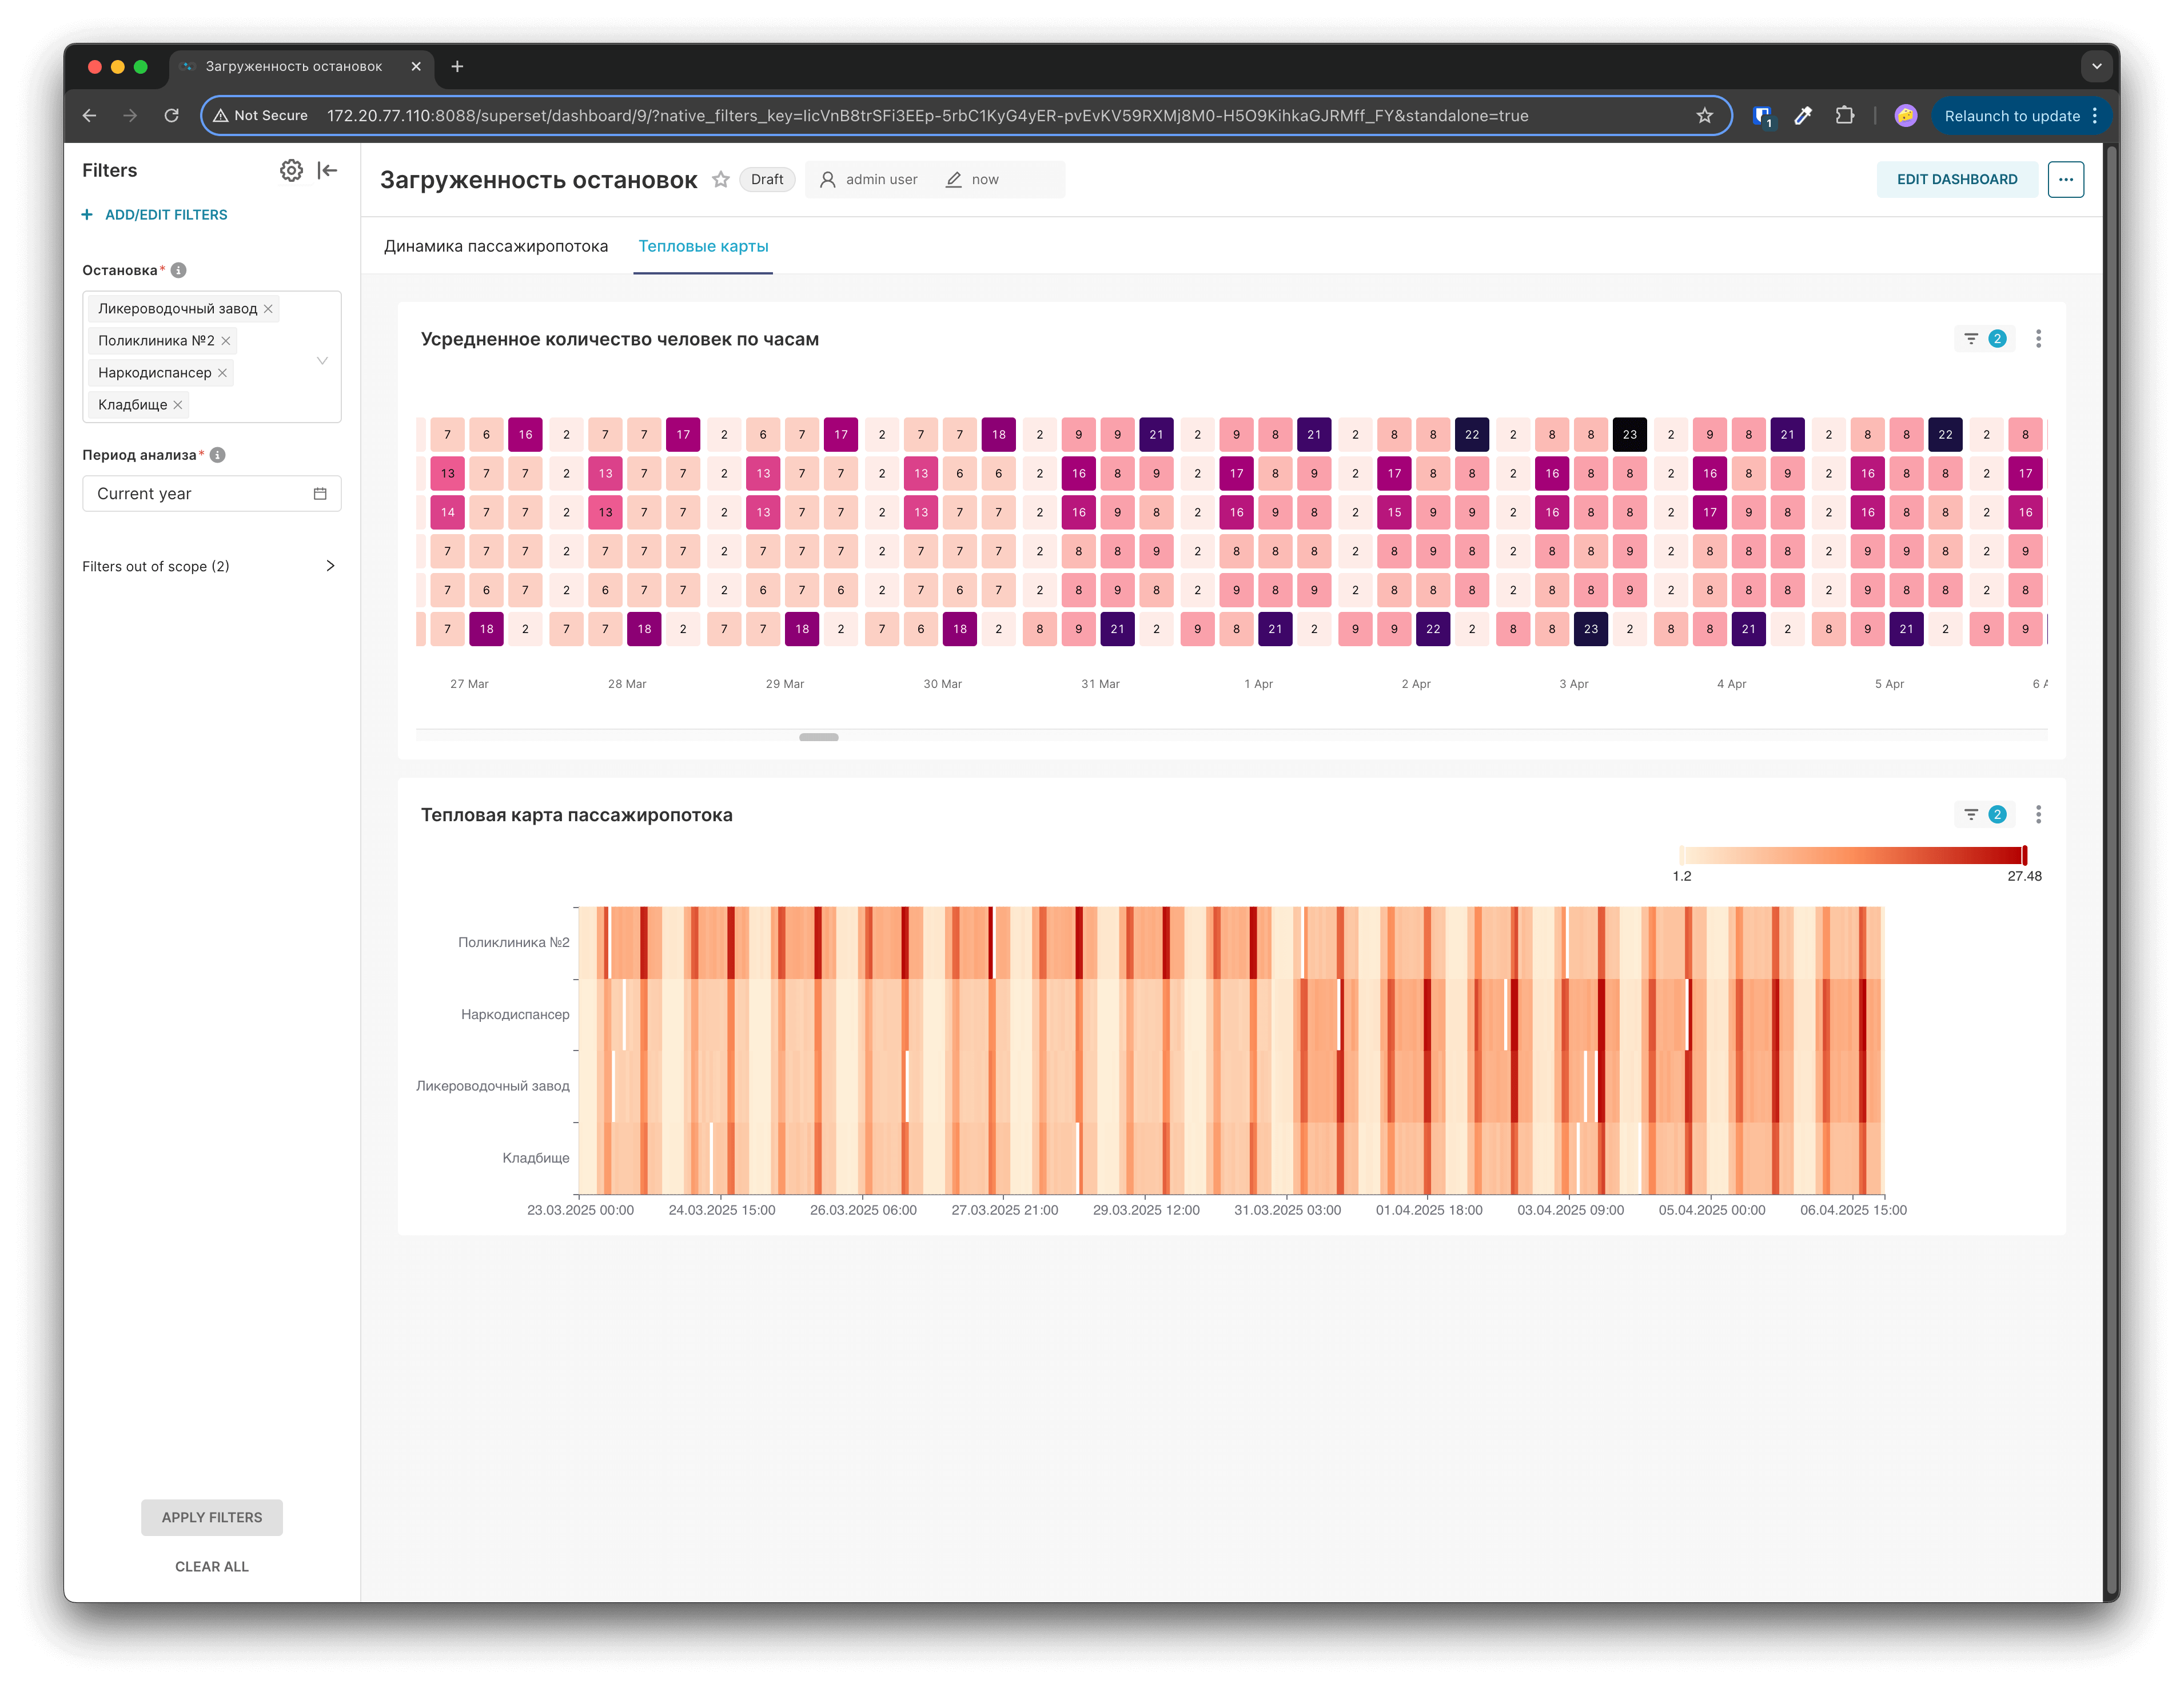
Task: Select the Тепловые карты tab
Action: tap(703, 246)
